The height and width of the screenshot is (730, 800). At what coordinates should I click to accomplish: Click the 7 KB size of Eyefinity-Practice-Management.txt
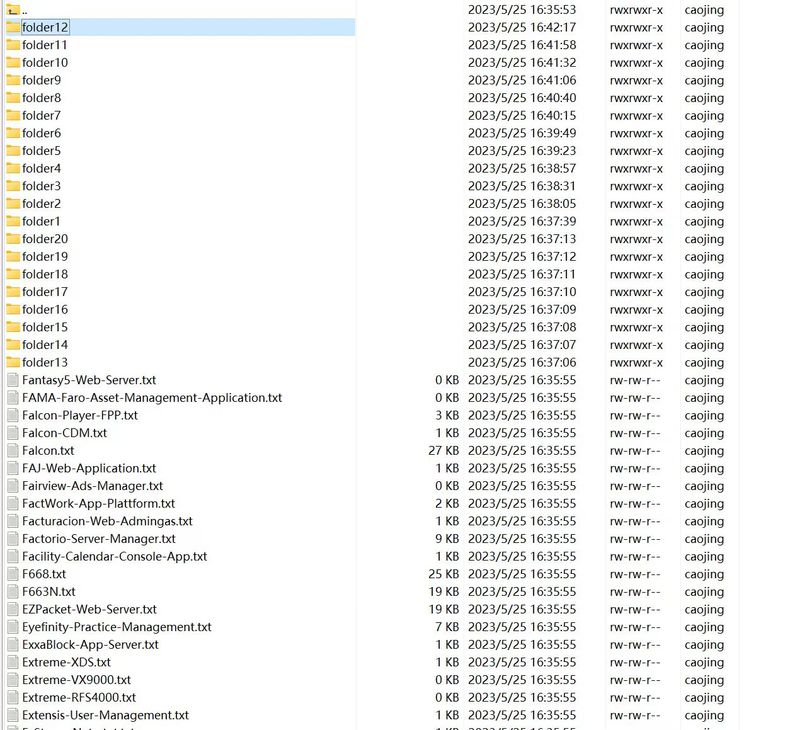447,627
